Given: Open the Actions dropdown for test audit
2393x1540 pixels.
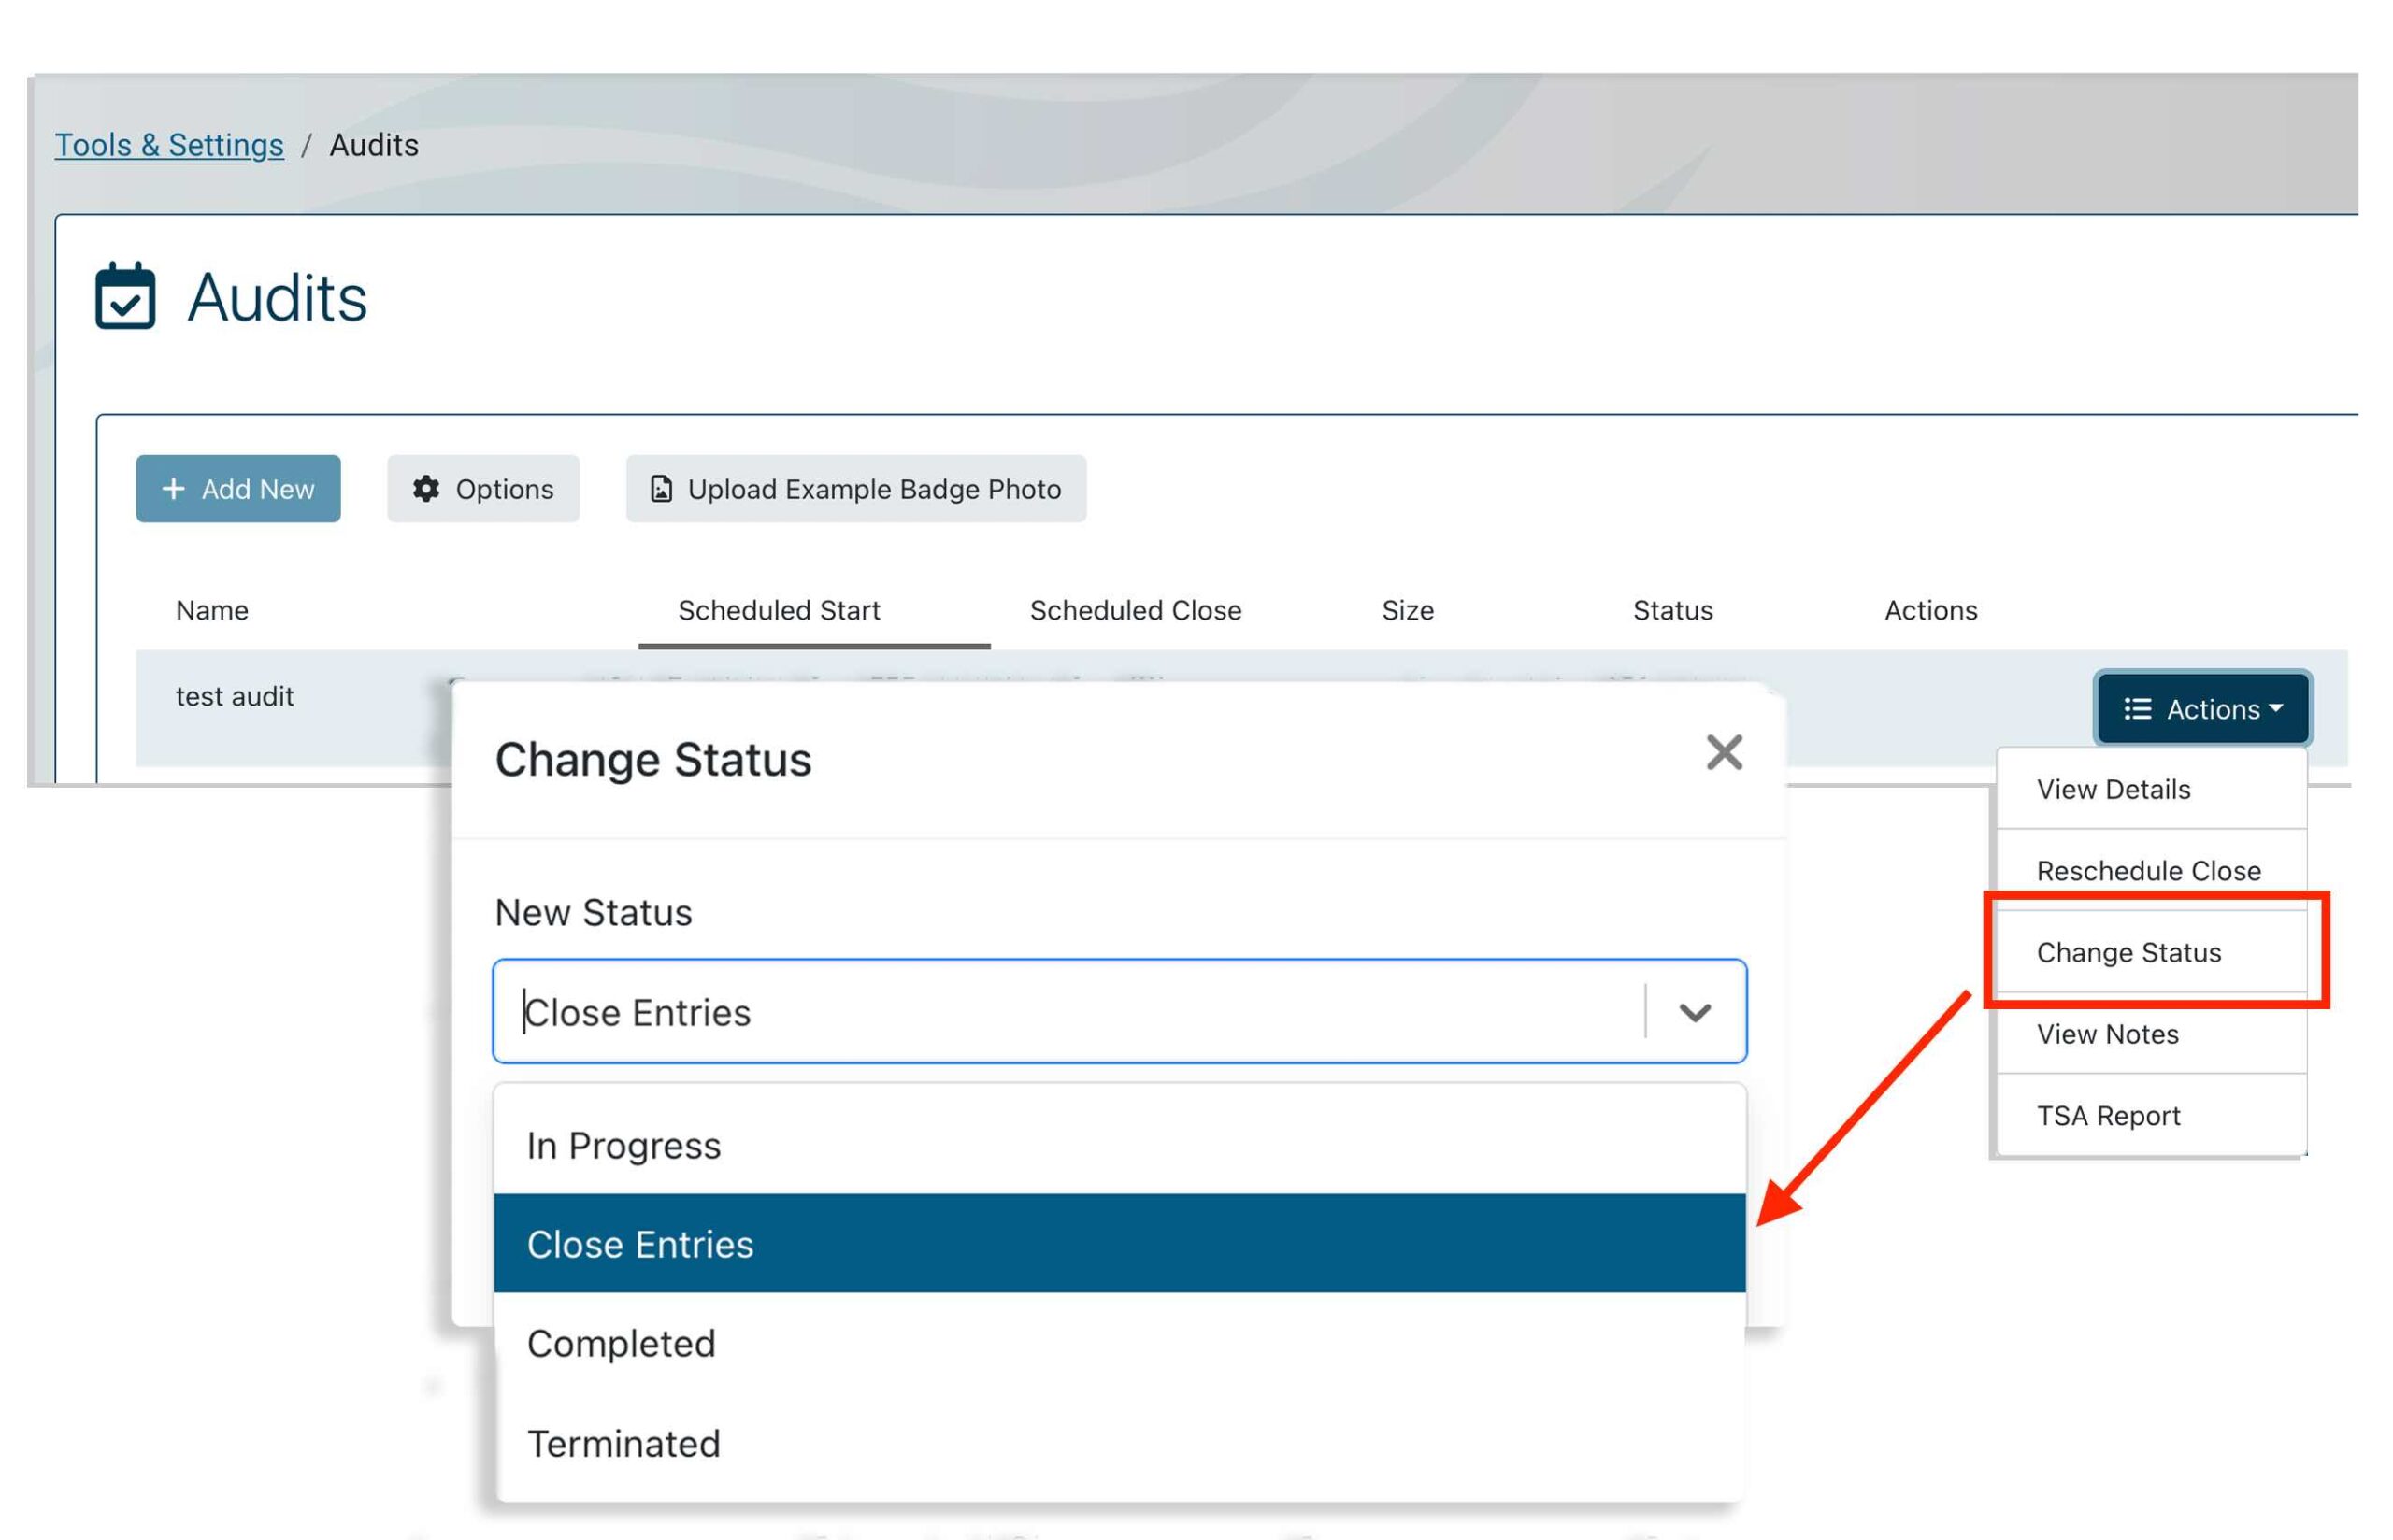Looking at the screenshot, I should pyautogui.click(x=2201, y=709).
